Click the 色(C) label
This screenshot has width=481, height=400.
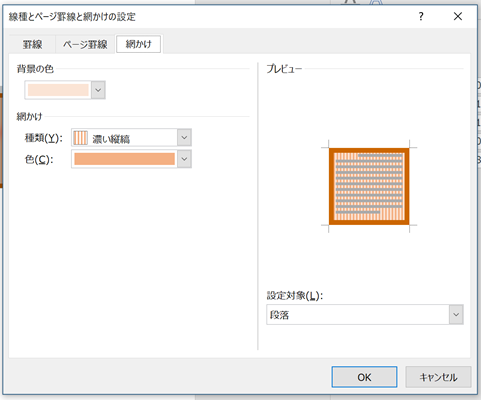tap(39, 159)
